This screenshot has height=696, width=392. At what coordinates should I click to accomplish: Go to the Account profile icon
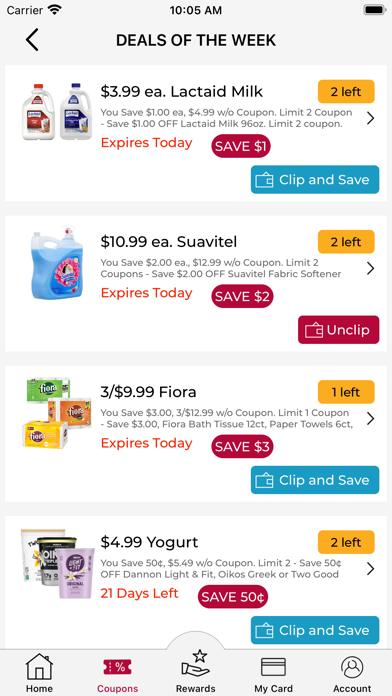point(352,667)
